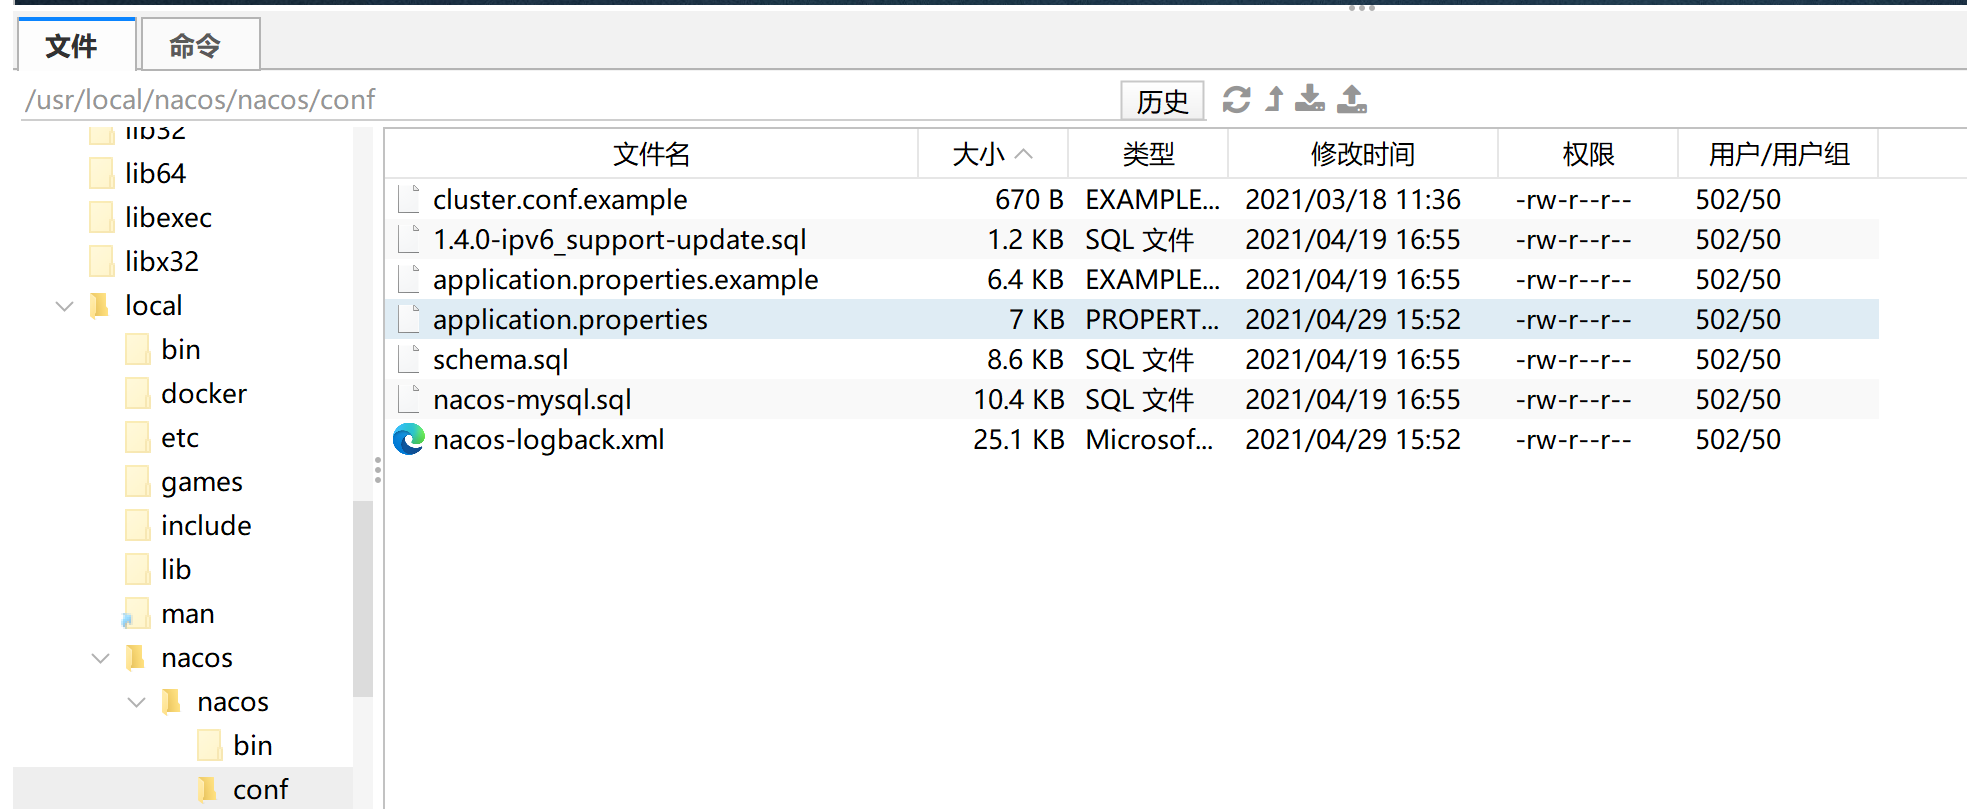
Task: Click file icon beside schema.sql
Action: coord(409,359)
